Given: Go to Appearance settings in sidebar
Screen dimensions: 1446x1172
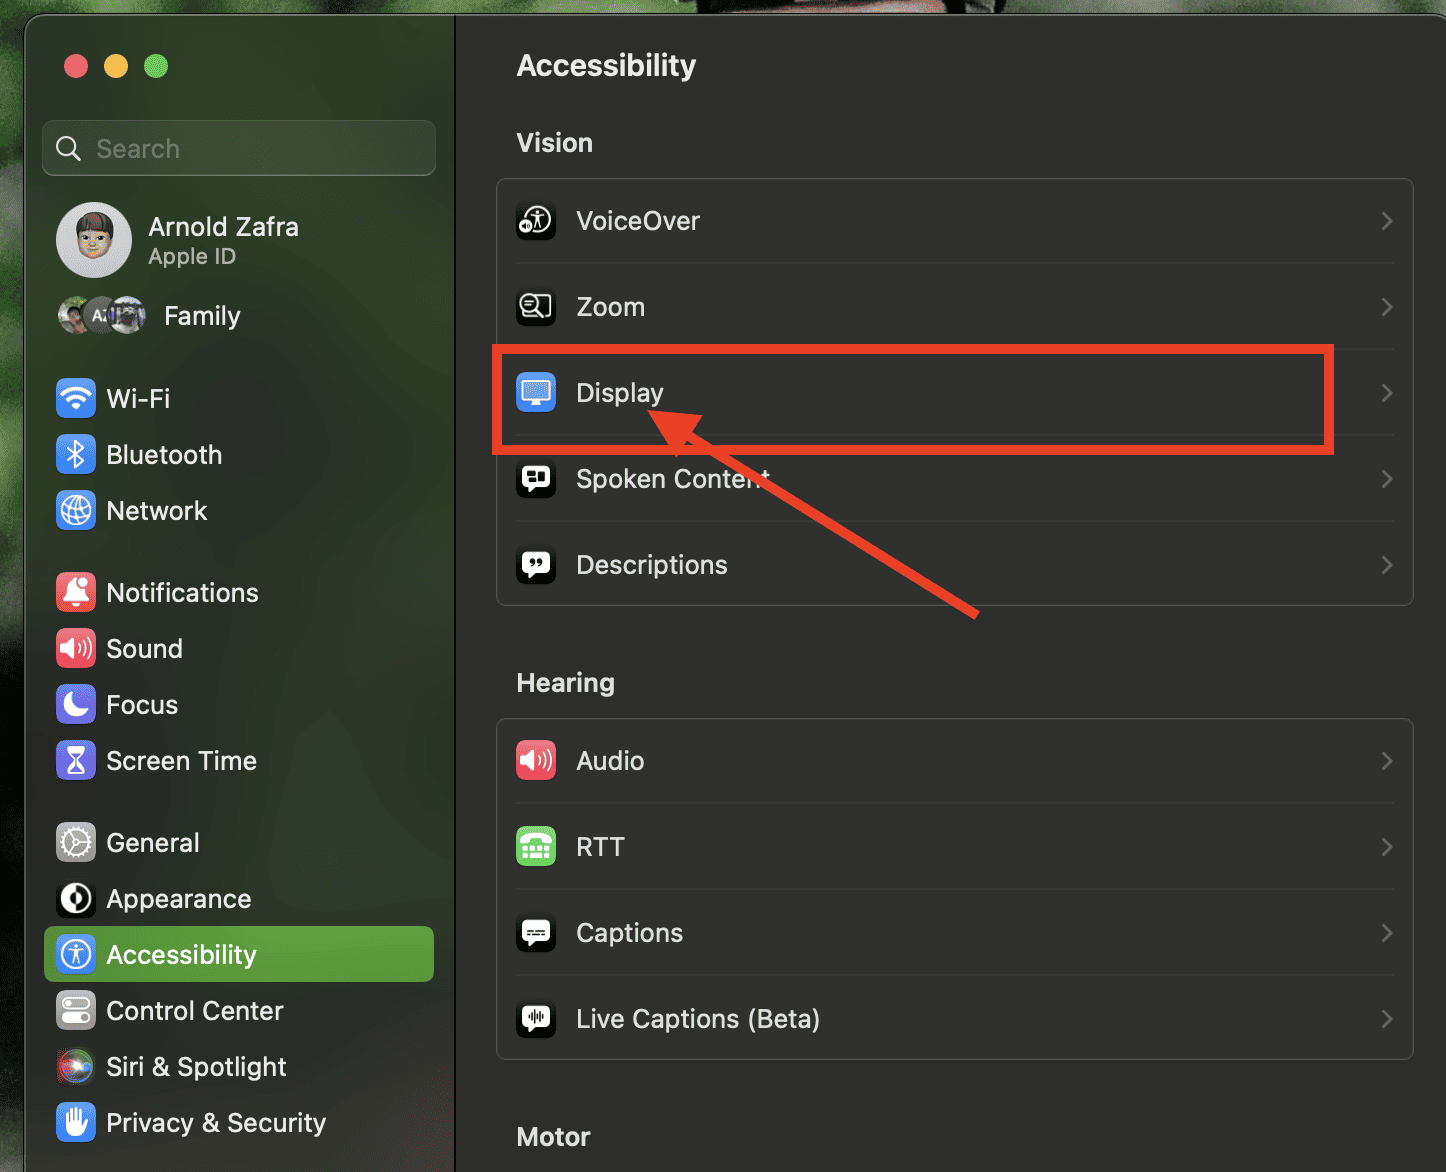Looking at the screenshot, I should click(x=178, y=899).
